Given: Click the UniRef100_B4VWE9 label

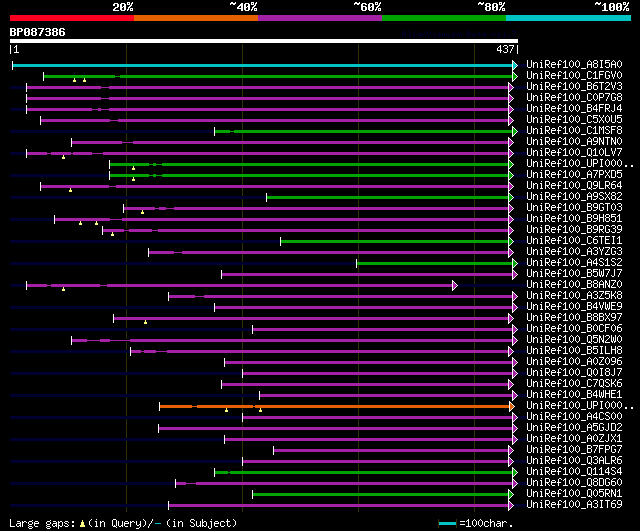Looking at the screenshot, I should click(x=574, y=307).
